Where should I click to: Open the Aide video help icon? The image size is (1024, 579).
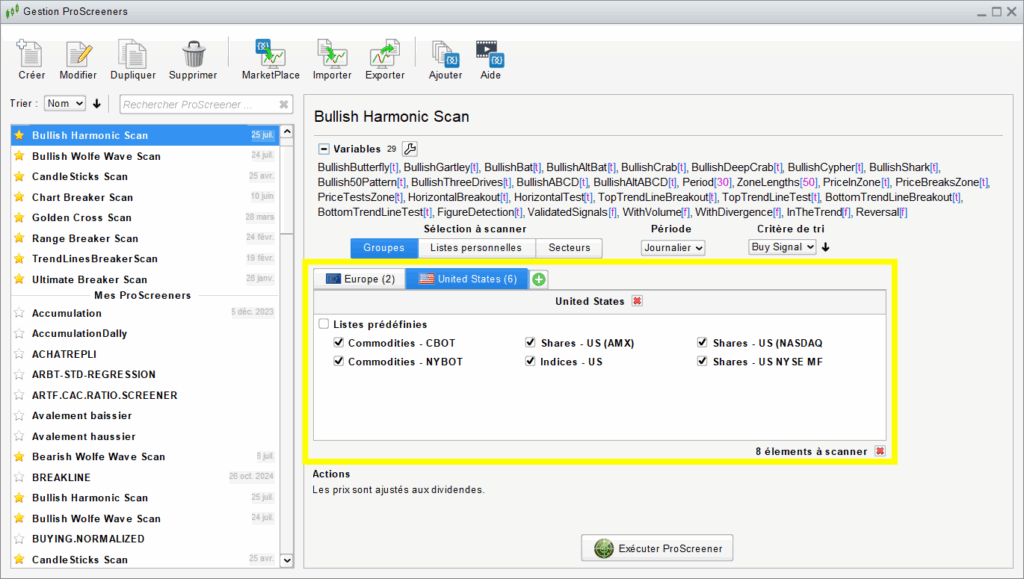coord(490,54)
